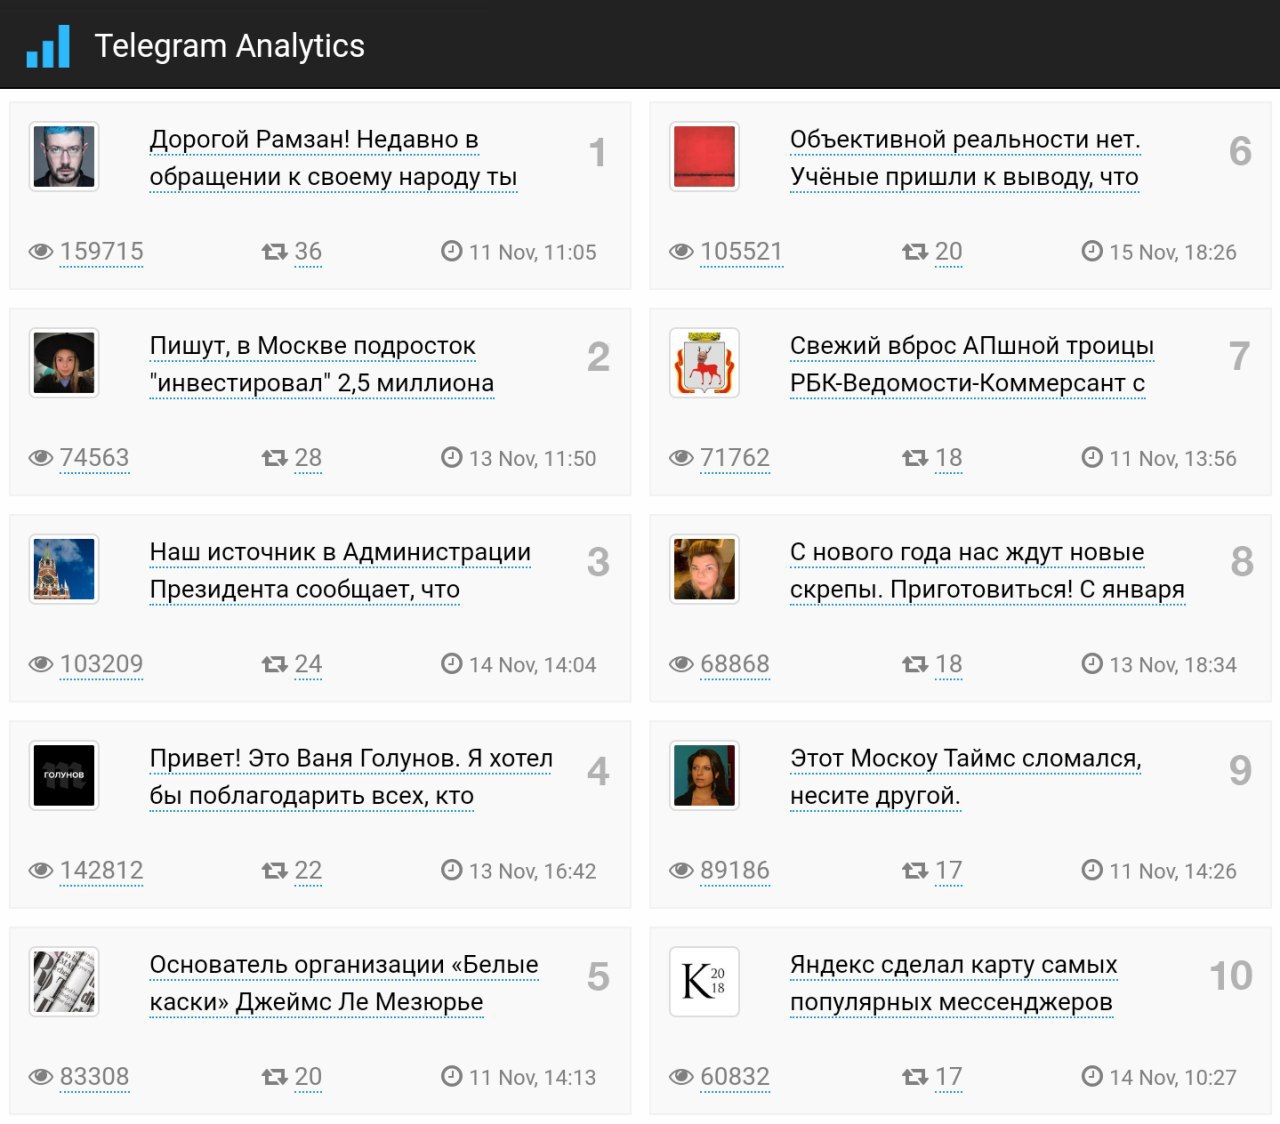Click the clock icon before 15 Nov, 18:26
1280x1124 pixels.
1092,251
